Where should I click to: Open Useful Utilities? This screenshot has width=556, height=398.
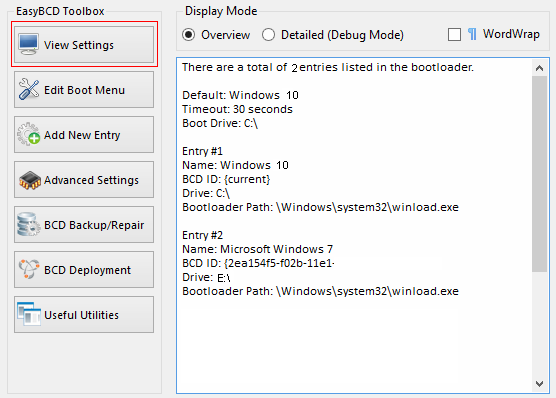[84, 315]
